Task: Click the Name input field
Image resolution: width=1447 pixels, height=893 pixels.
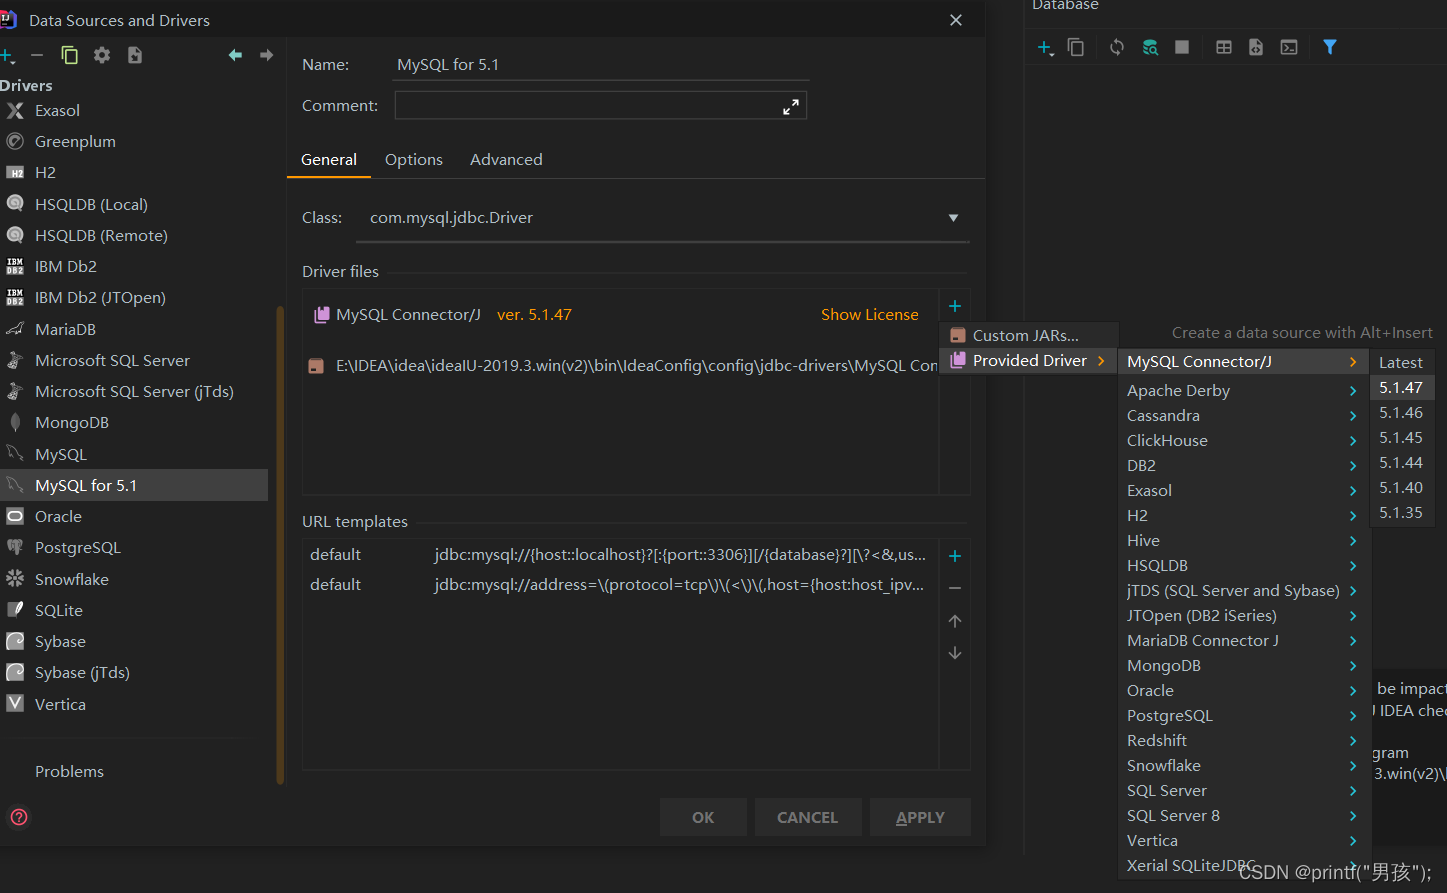Action: 602,65
